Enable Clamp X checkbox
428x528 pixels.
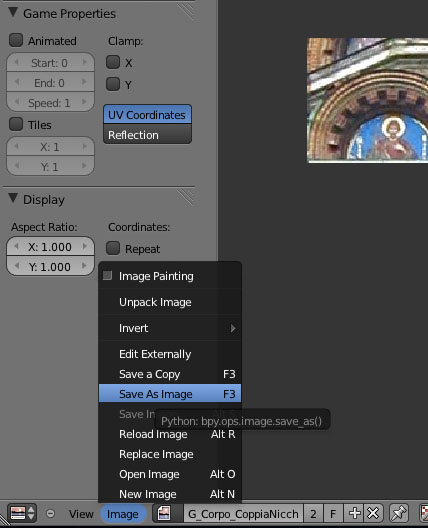pyautogui.click(x=113, y=62)
